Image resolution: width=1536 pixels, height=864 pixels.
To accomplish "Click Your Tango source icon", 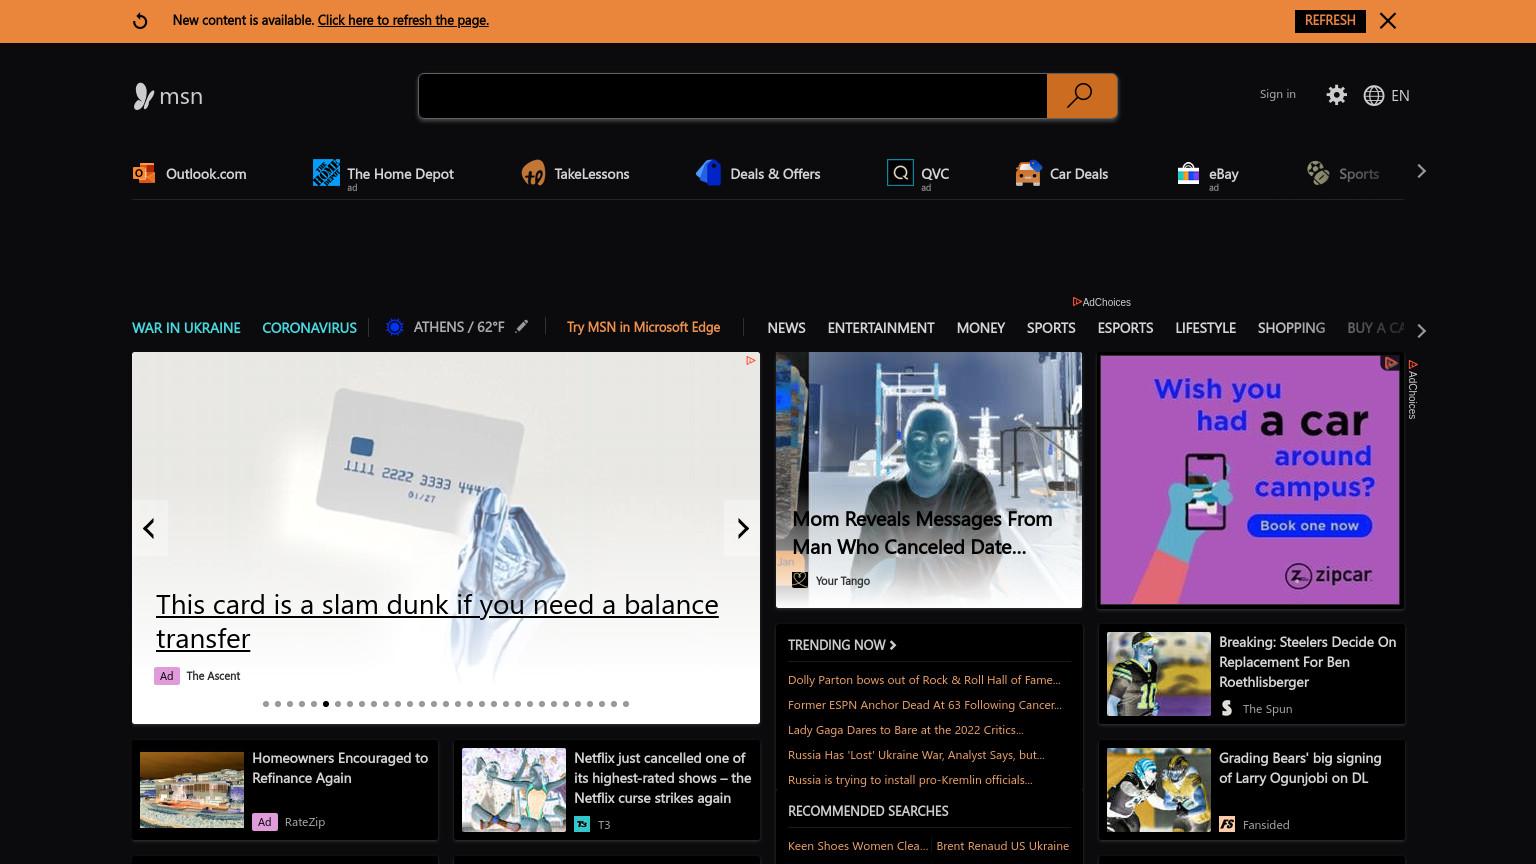I will pos(800,580).
